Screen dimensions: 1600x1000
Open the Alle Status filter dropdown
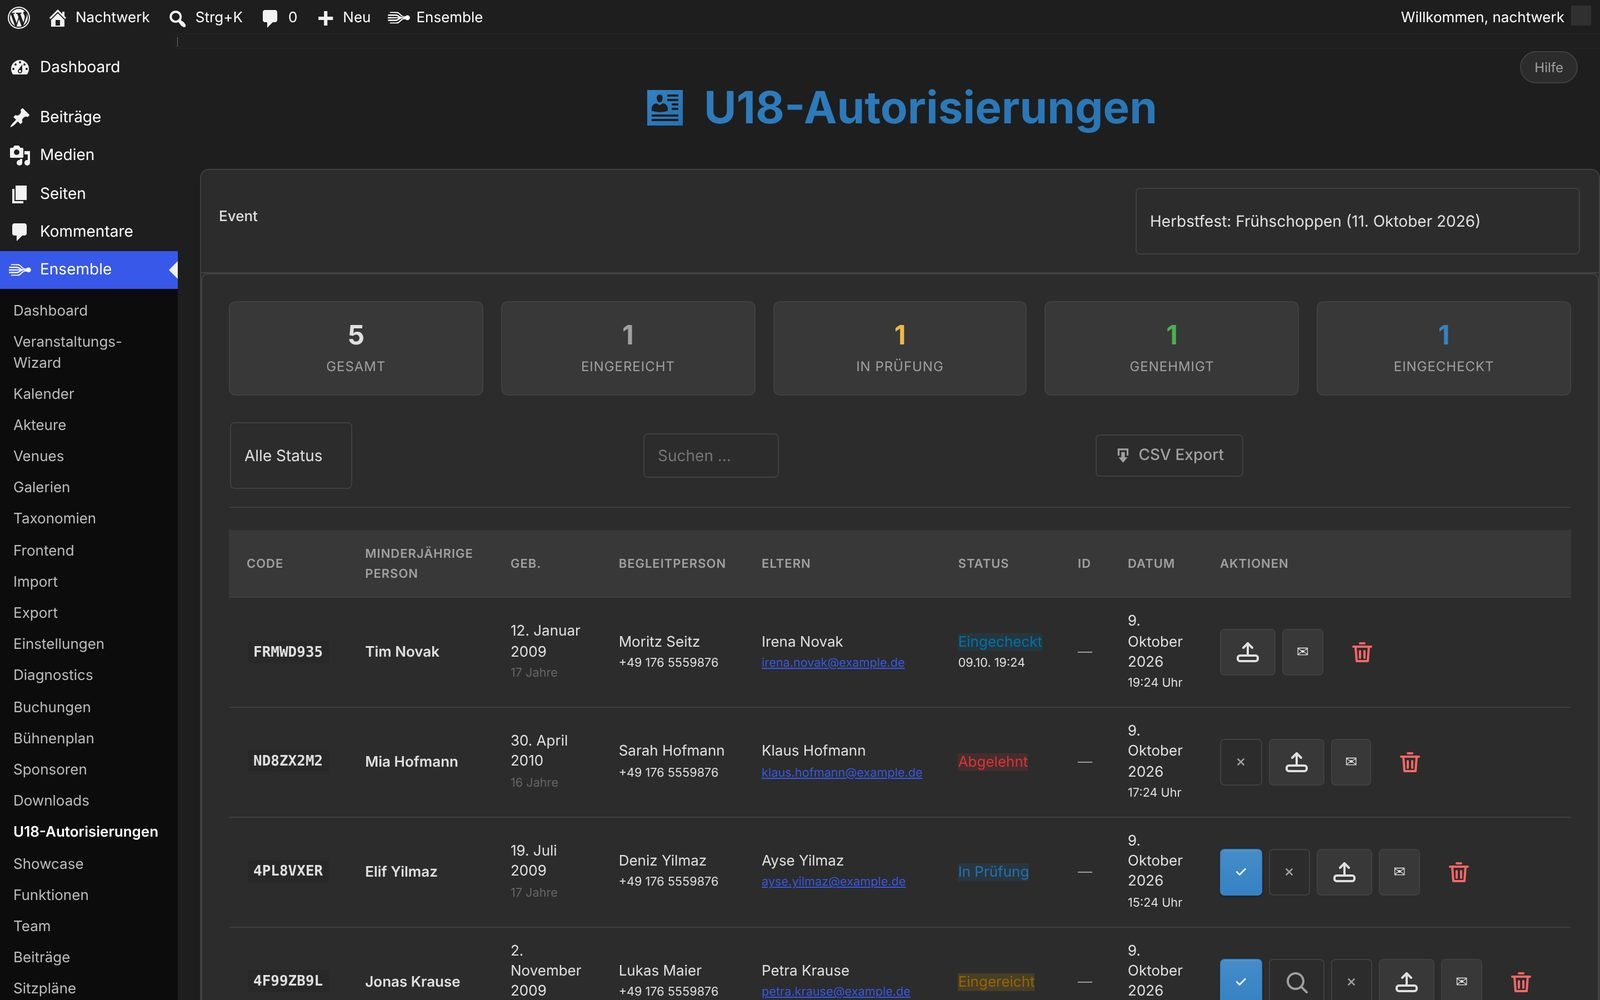(x=290, y=455)
